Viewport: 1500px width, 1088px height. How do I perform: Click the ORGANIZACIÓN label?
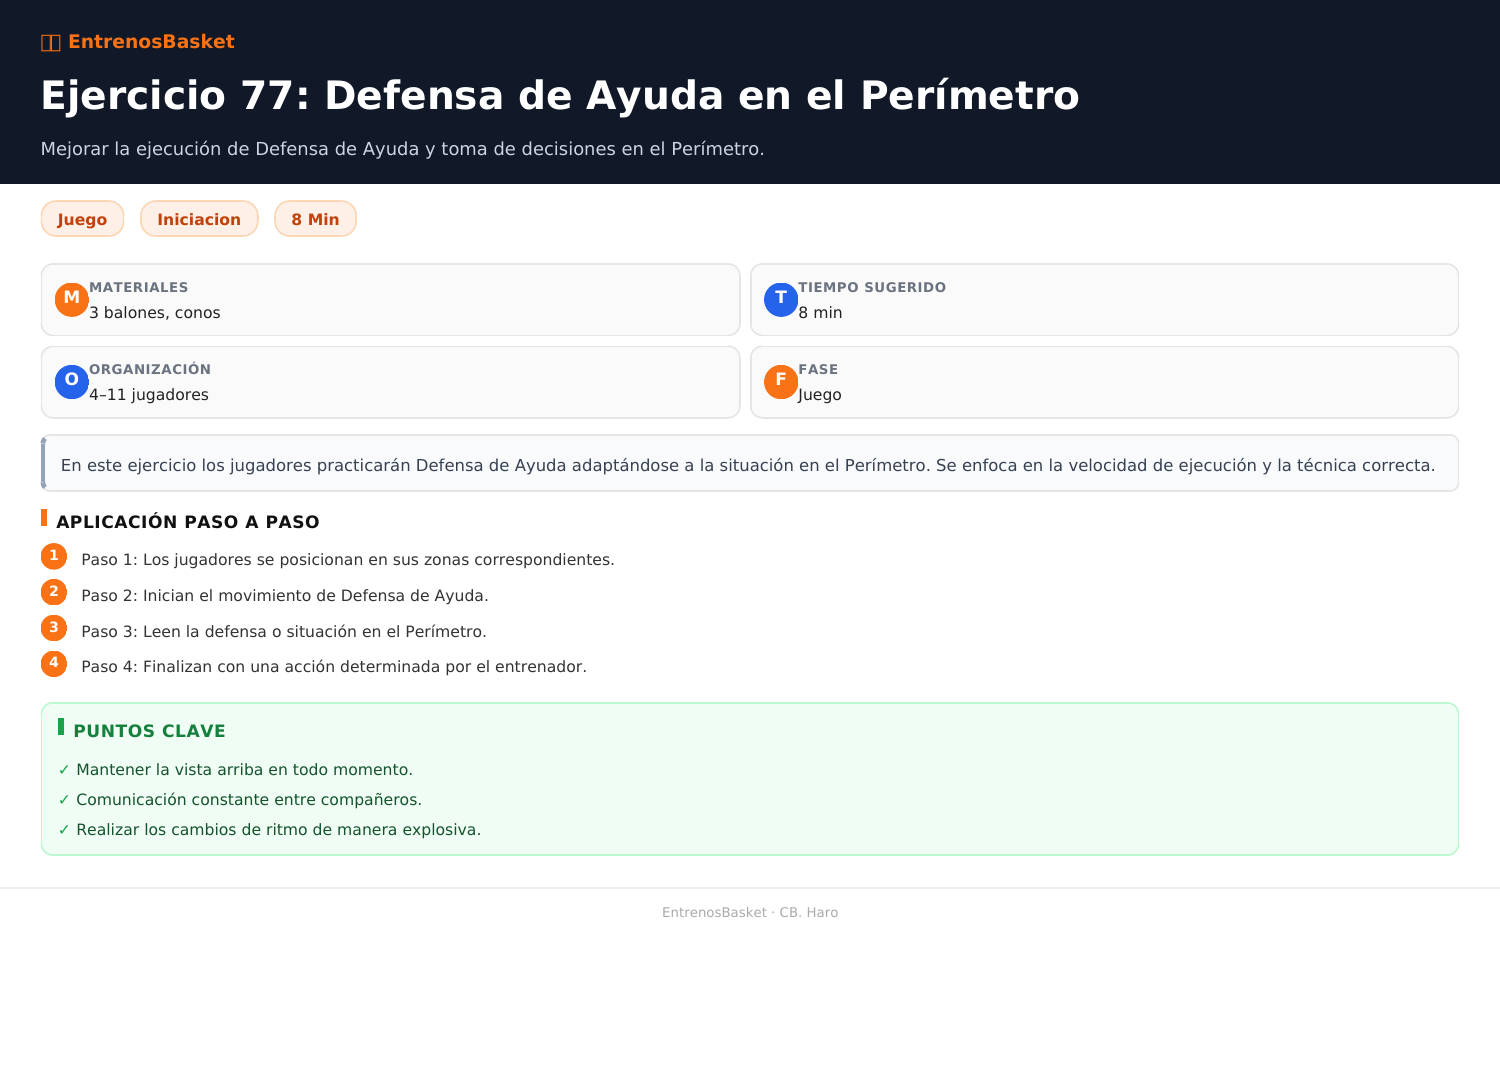pyautogui.click(x=150, y=369)
